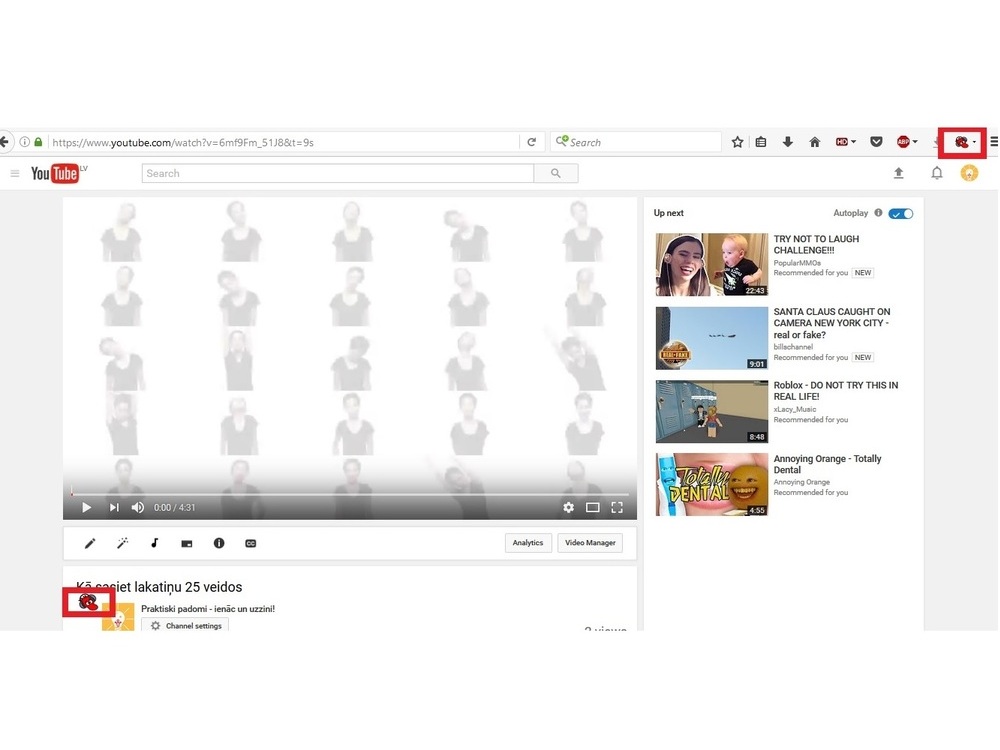Viewport: 1000px width, 750px height.
Task: Click 'Roblox - DO NOT TRY THIS IN REAL LIFE!' title
Action: (836, 391)
